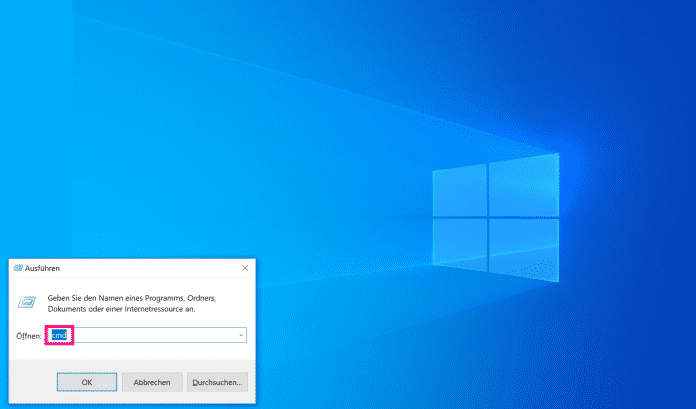Click the description text about Programms, Ordners

131,297
